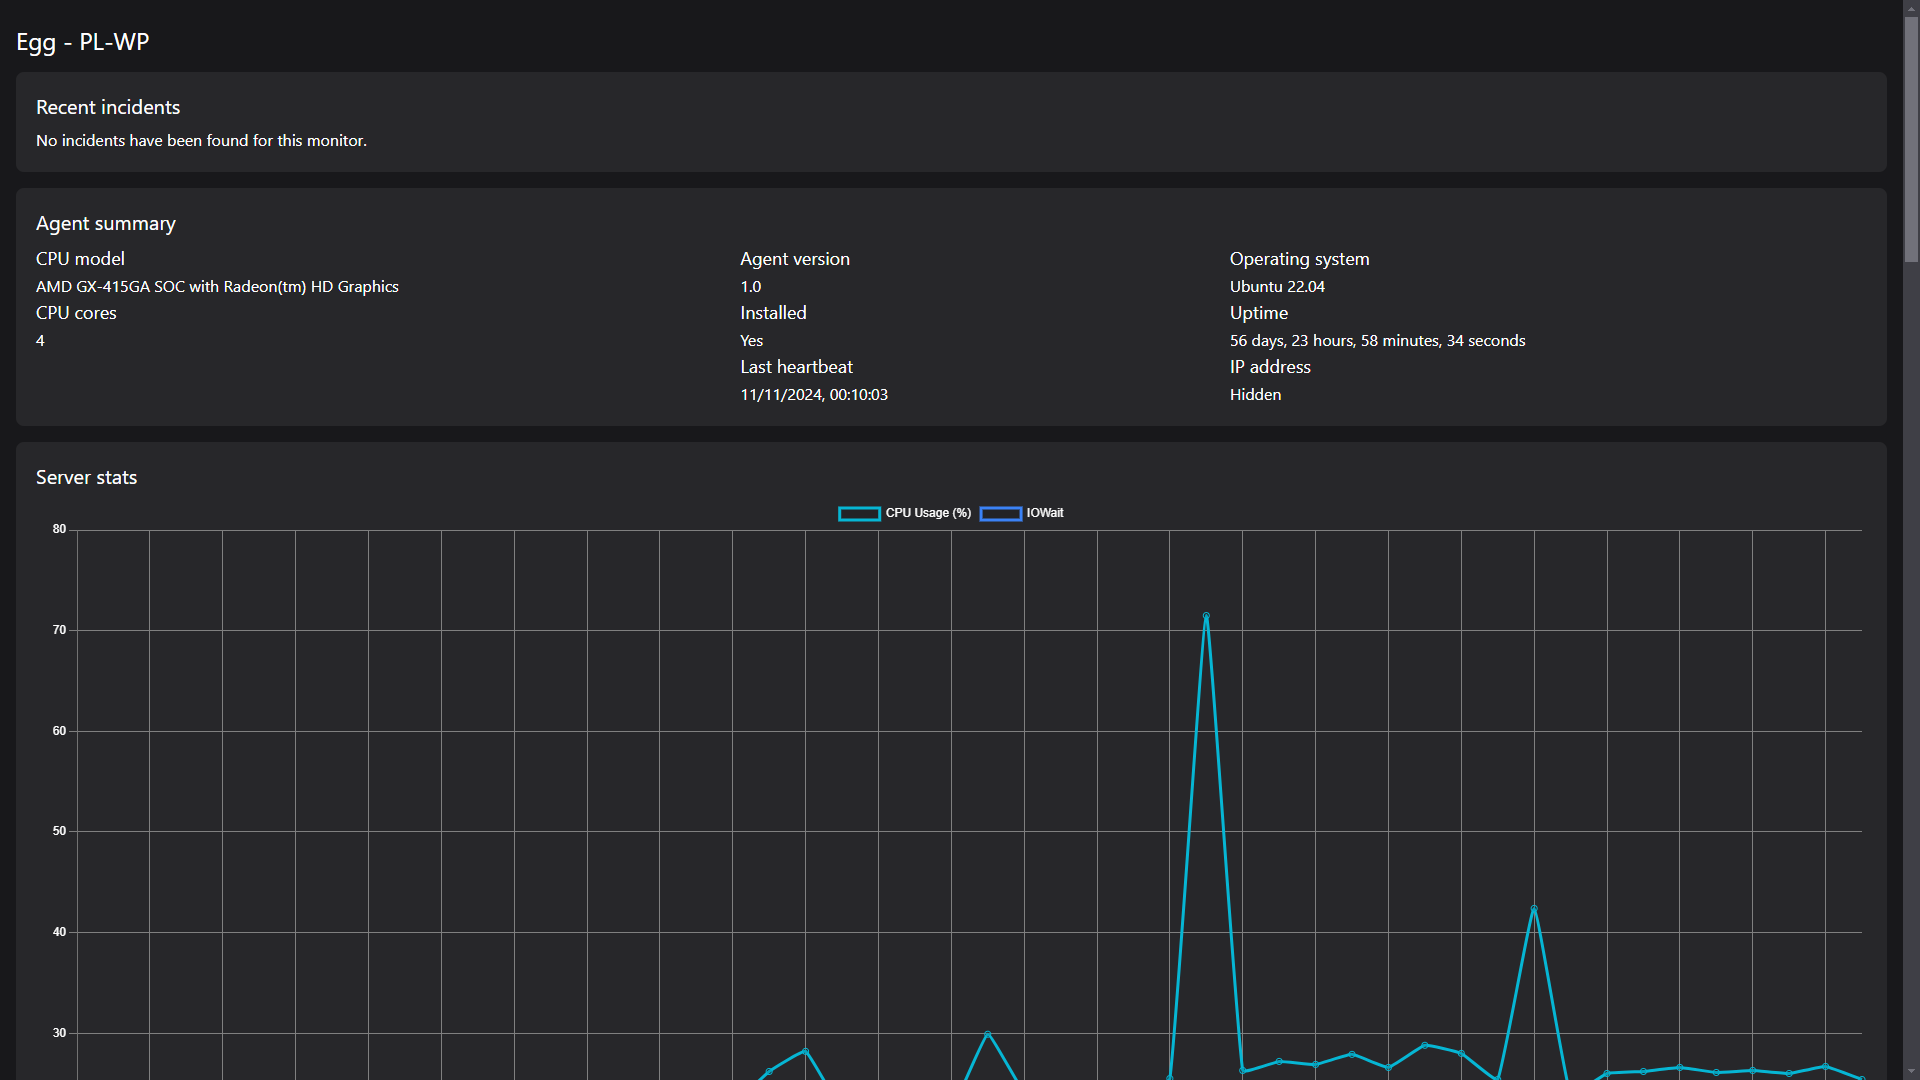Click the CPU data point at value 30
This screenshot has width=1920, height=1080.
tap(987, 1034)
